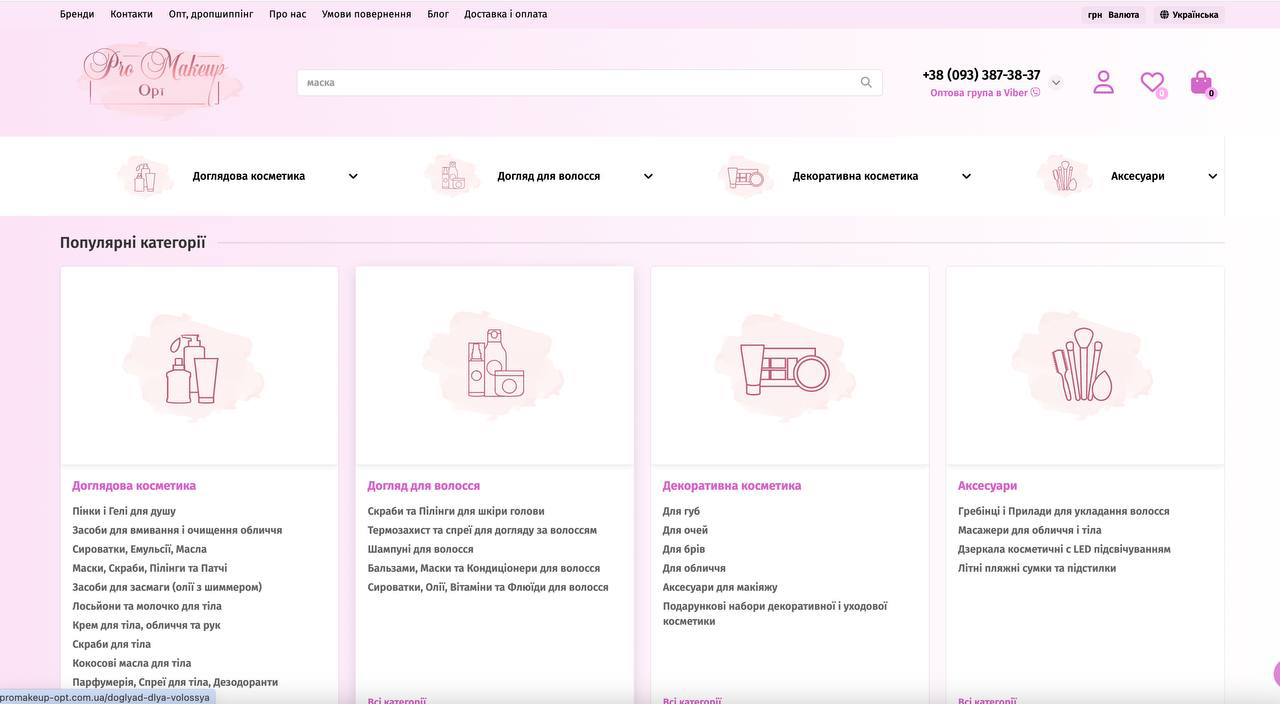Open the Догляд для волосся category card image
Image resolution: width=1280 pixels, height=704 pixels.
(495, 366)
